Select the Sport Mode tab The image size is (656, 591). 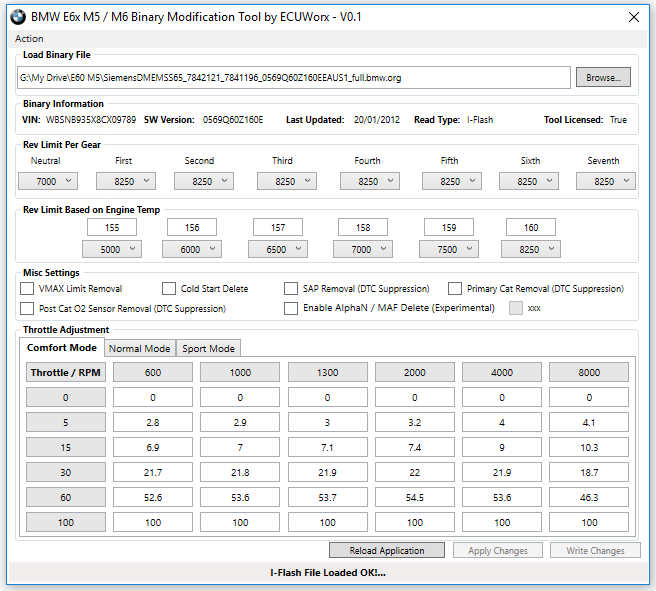pos(208,349)
